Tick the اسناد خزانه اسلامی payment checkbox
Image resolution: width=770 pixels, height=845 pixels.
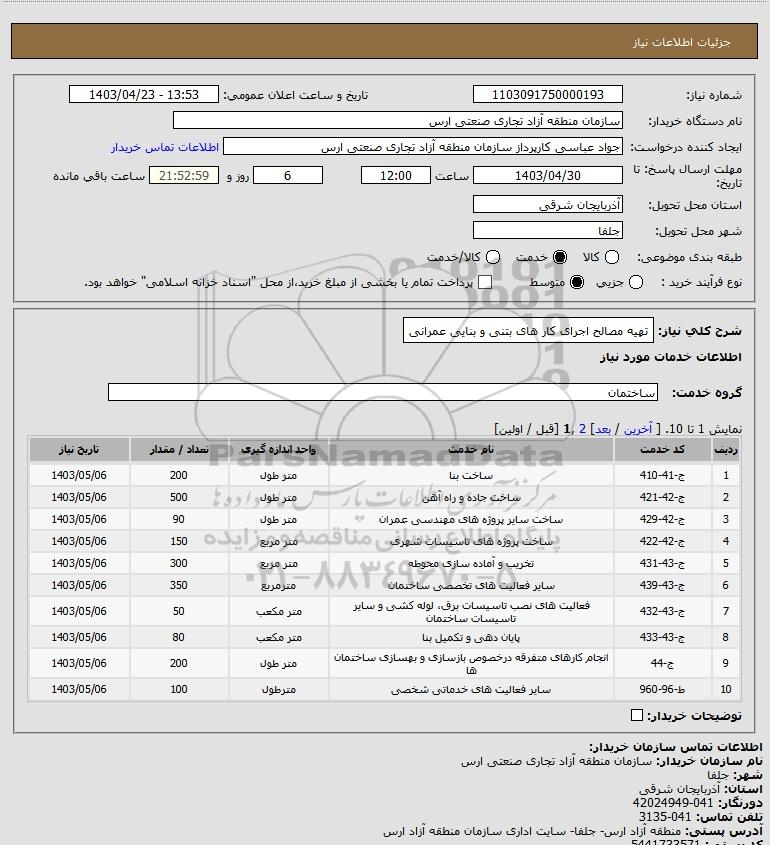(x=485, y=282)
